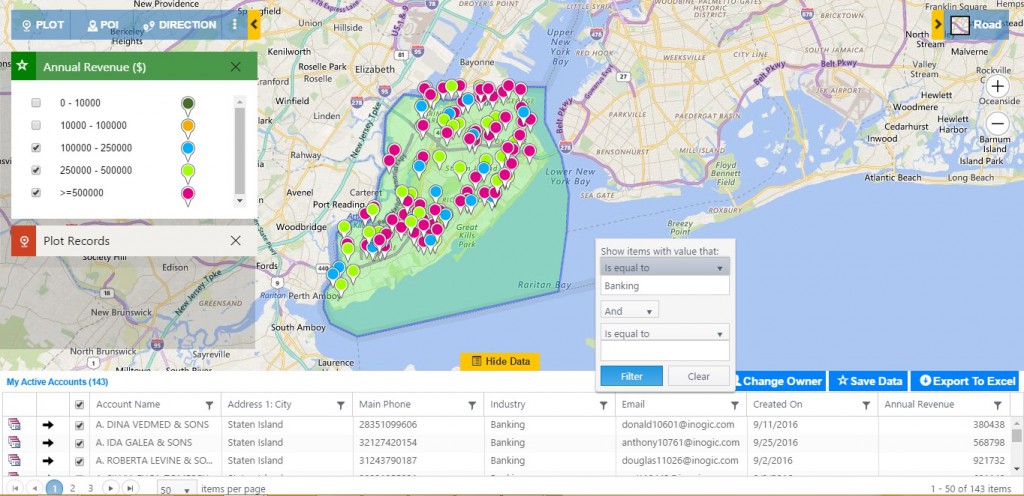Open the first Is equal to operator dropdown
Image resolution: width=1024 pixels, height=496 pixels.
tap(664, 268)
